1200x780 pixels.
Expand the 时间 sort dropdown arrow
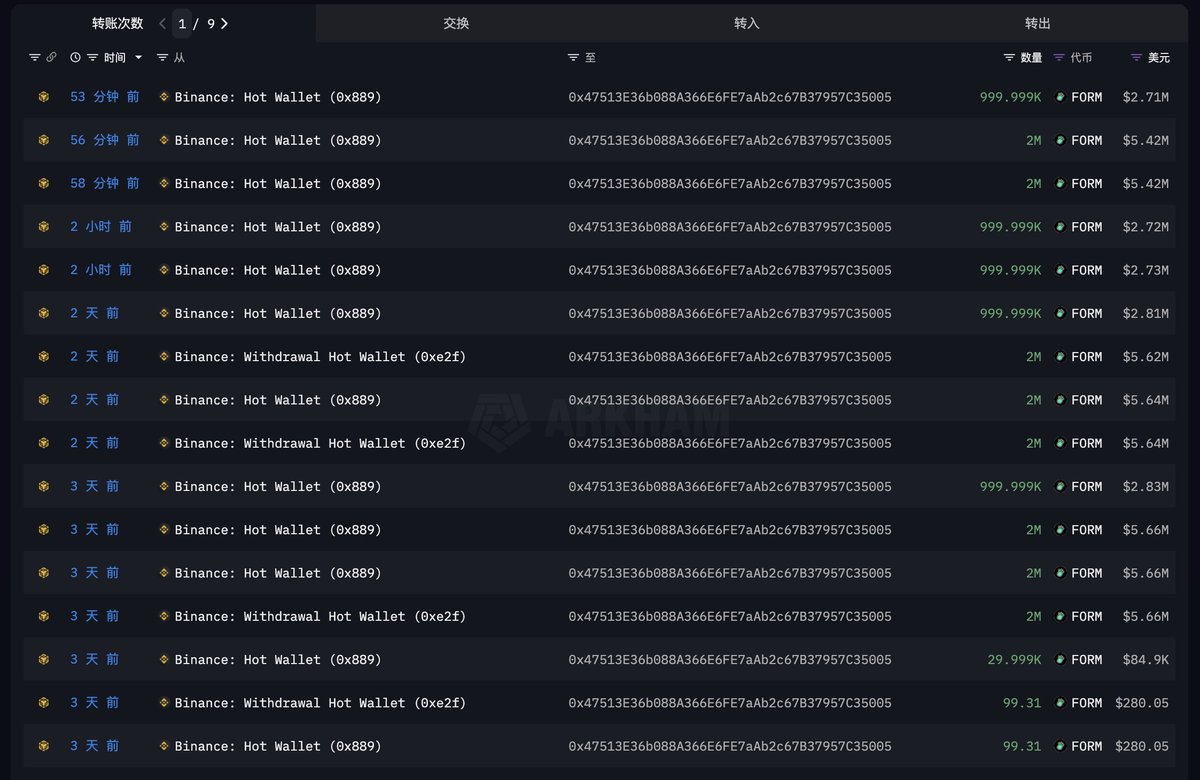tap(138, 58)
